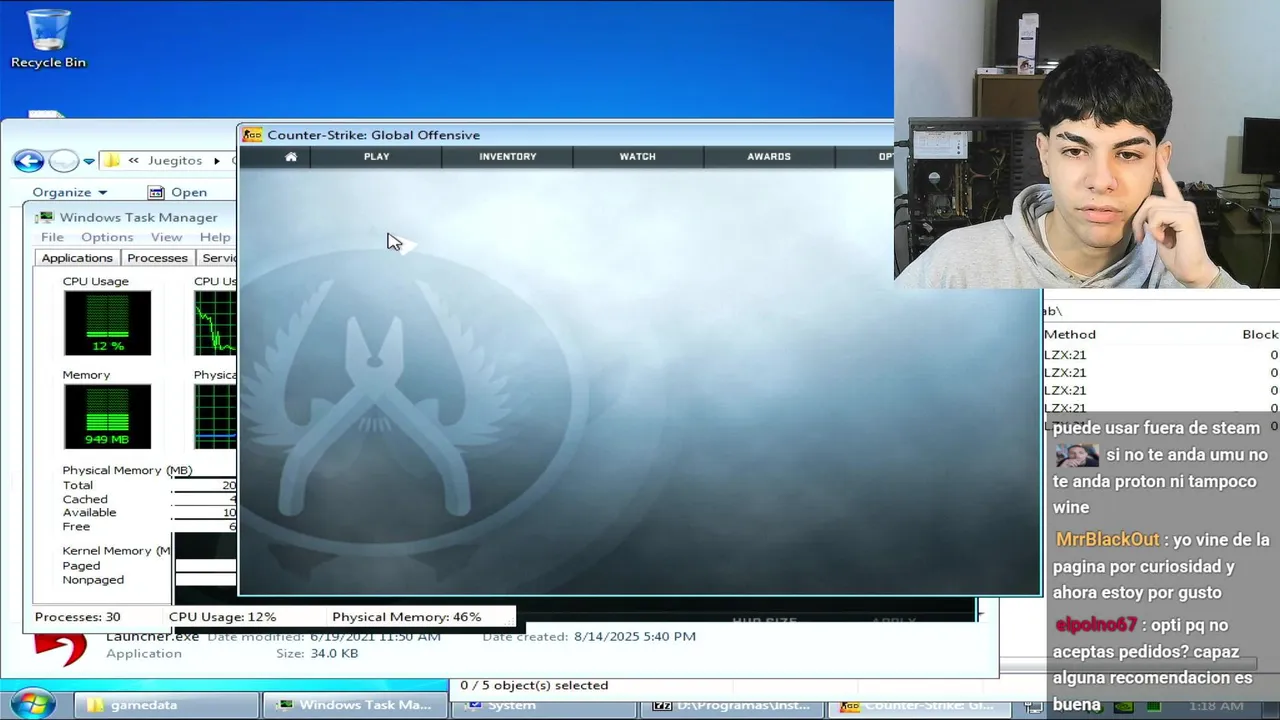
Task: Click the 'Physical Memory (MB)' group label
Action: click(x=127, y=470)
